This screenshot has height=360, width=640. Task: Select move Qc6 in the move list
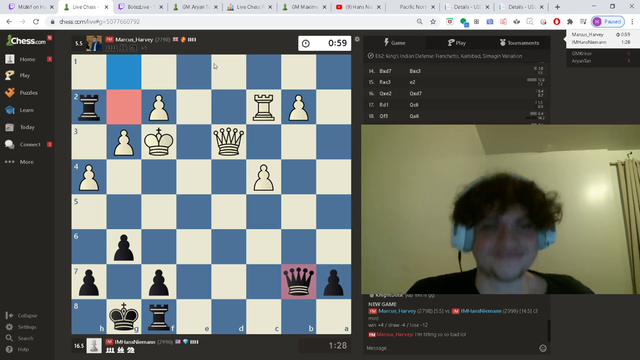click(414, 105)
